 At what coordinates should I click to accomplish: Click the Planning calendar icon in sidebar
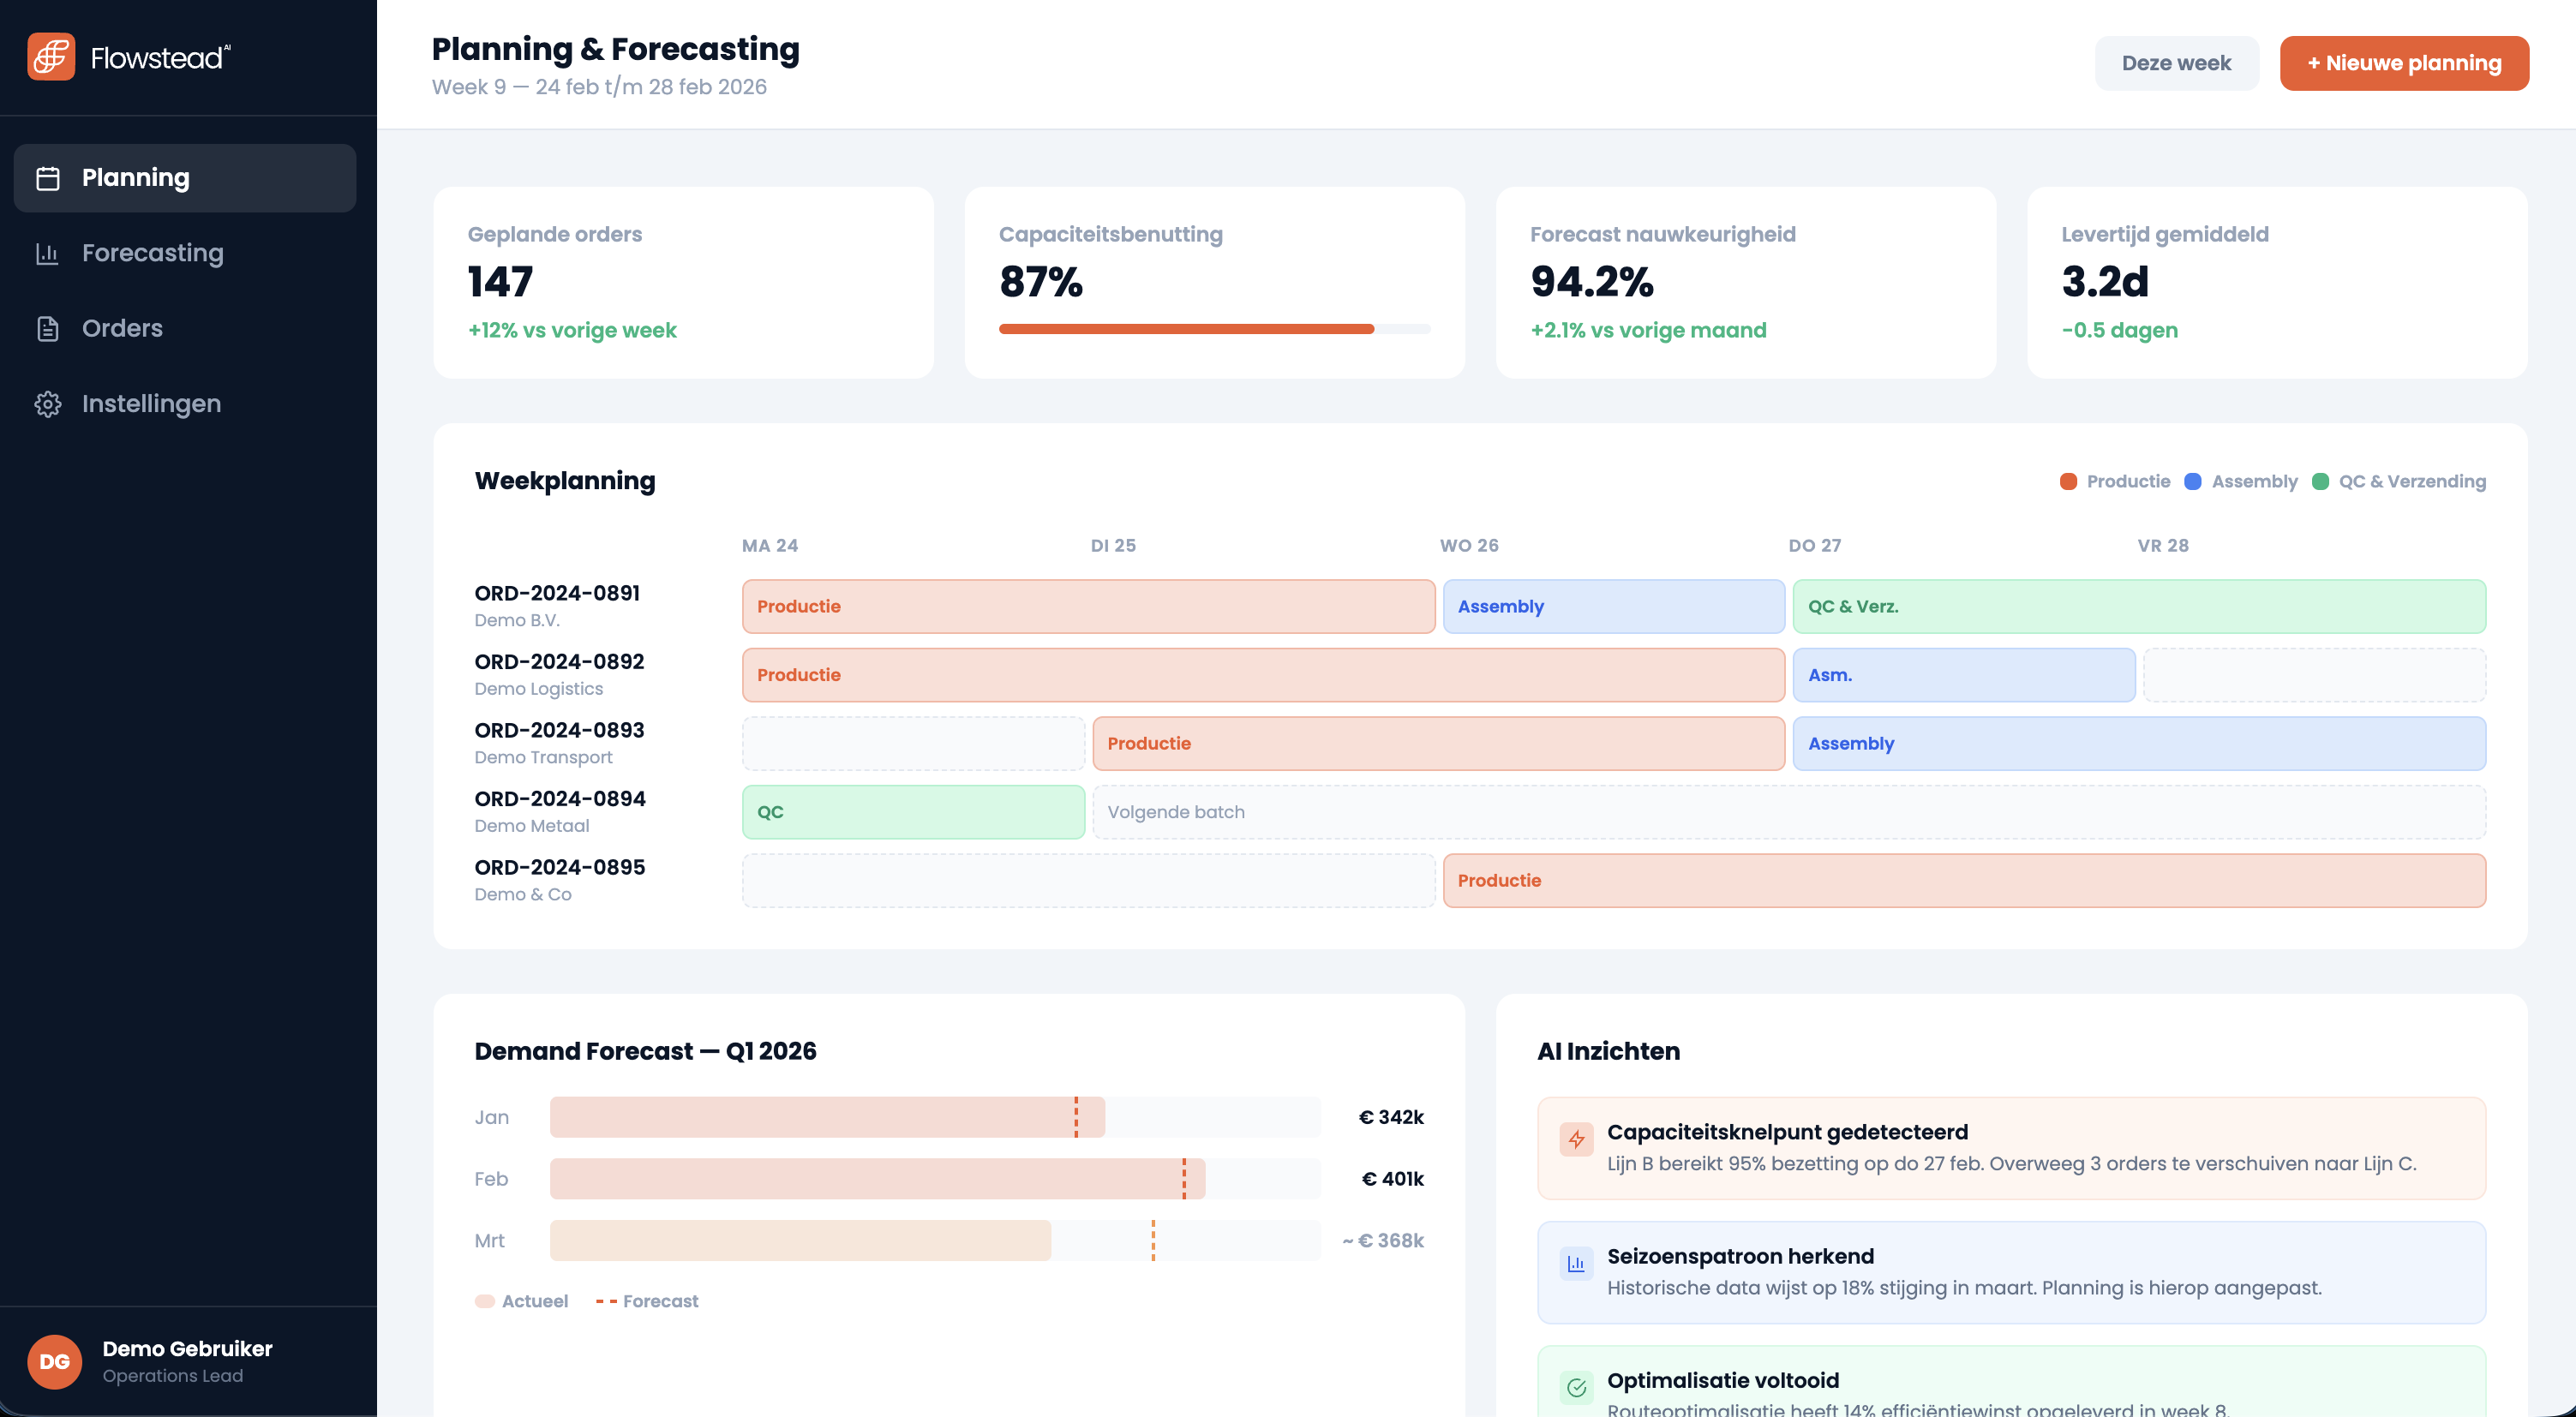[x=48, y=178]
